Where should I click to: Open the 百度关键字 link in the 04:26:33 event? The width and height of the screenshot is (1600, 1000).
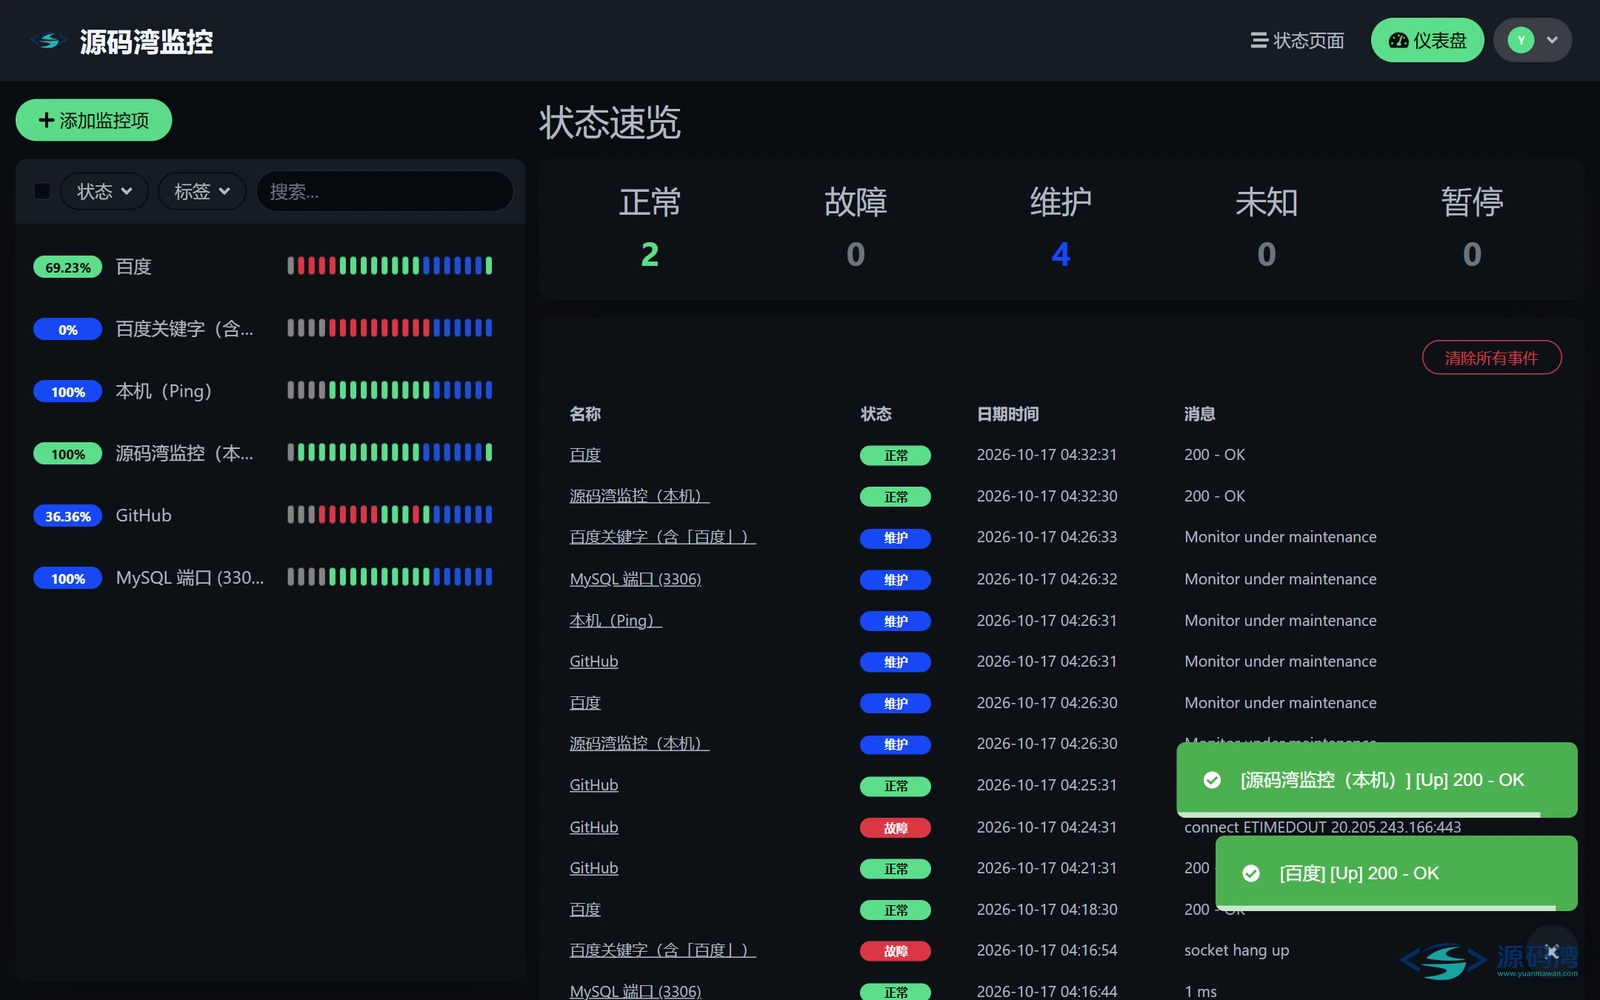[x=662, y=537]
